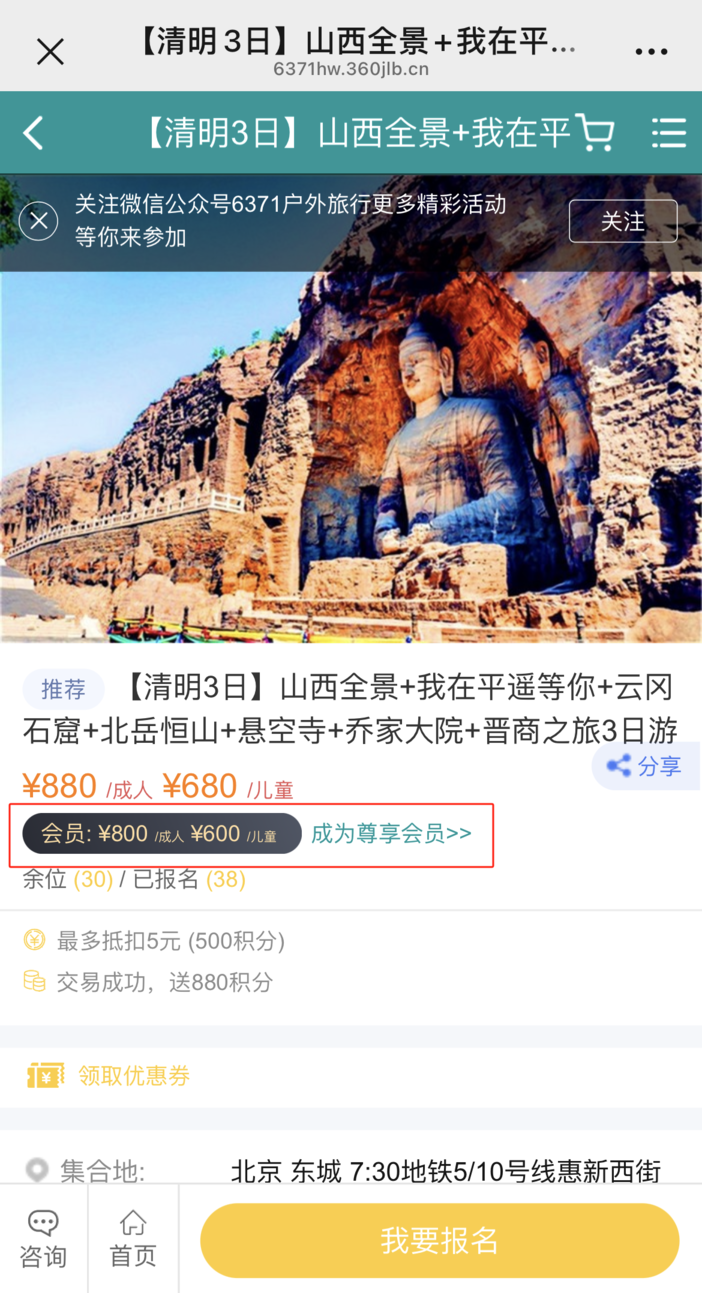Tap the 会员 price badge
The image size is (702, 1293).
(x=162, y=833)
